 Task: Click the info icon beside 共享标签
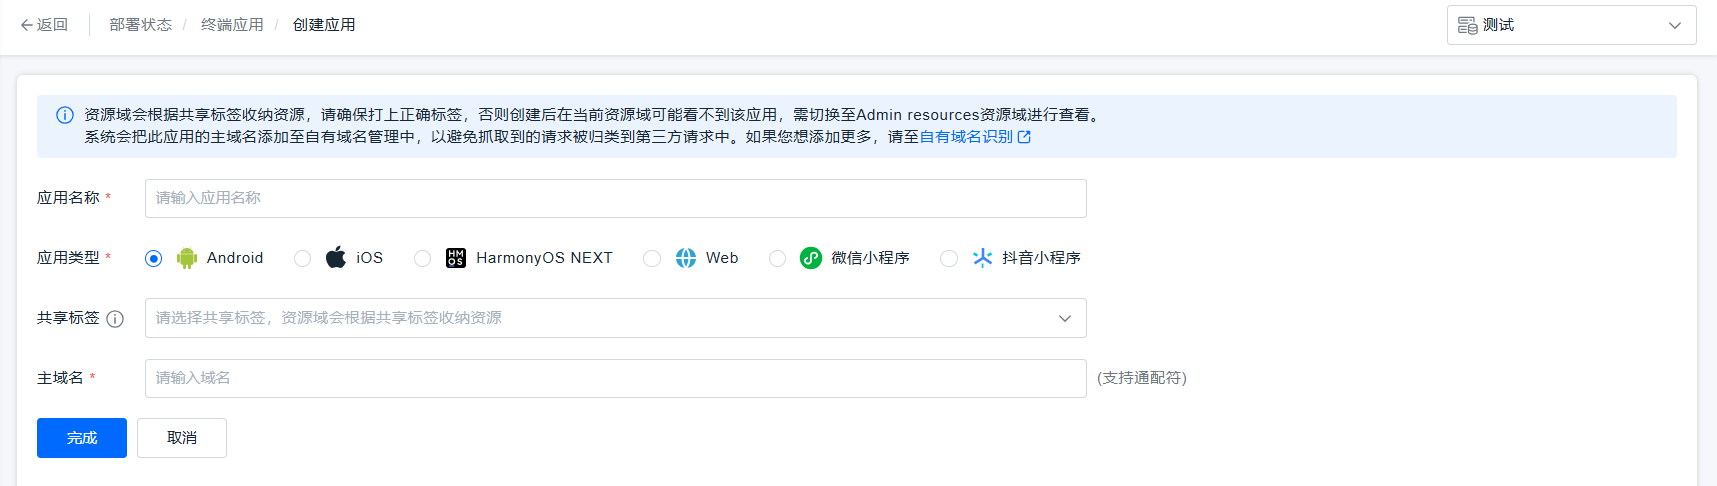tap(115, 319)
